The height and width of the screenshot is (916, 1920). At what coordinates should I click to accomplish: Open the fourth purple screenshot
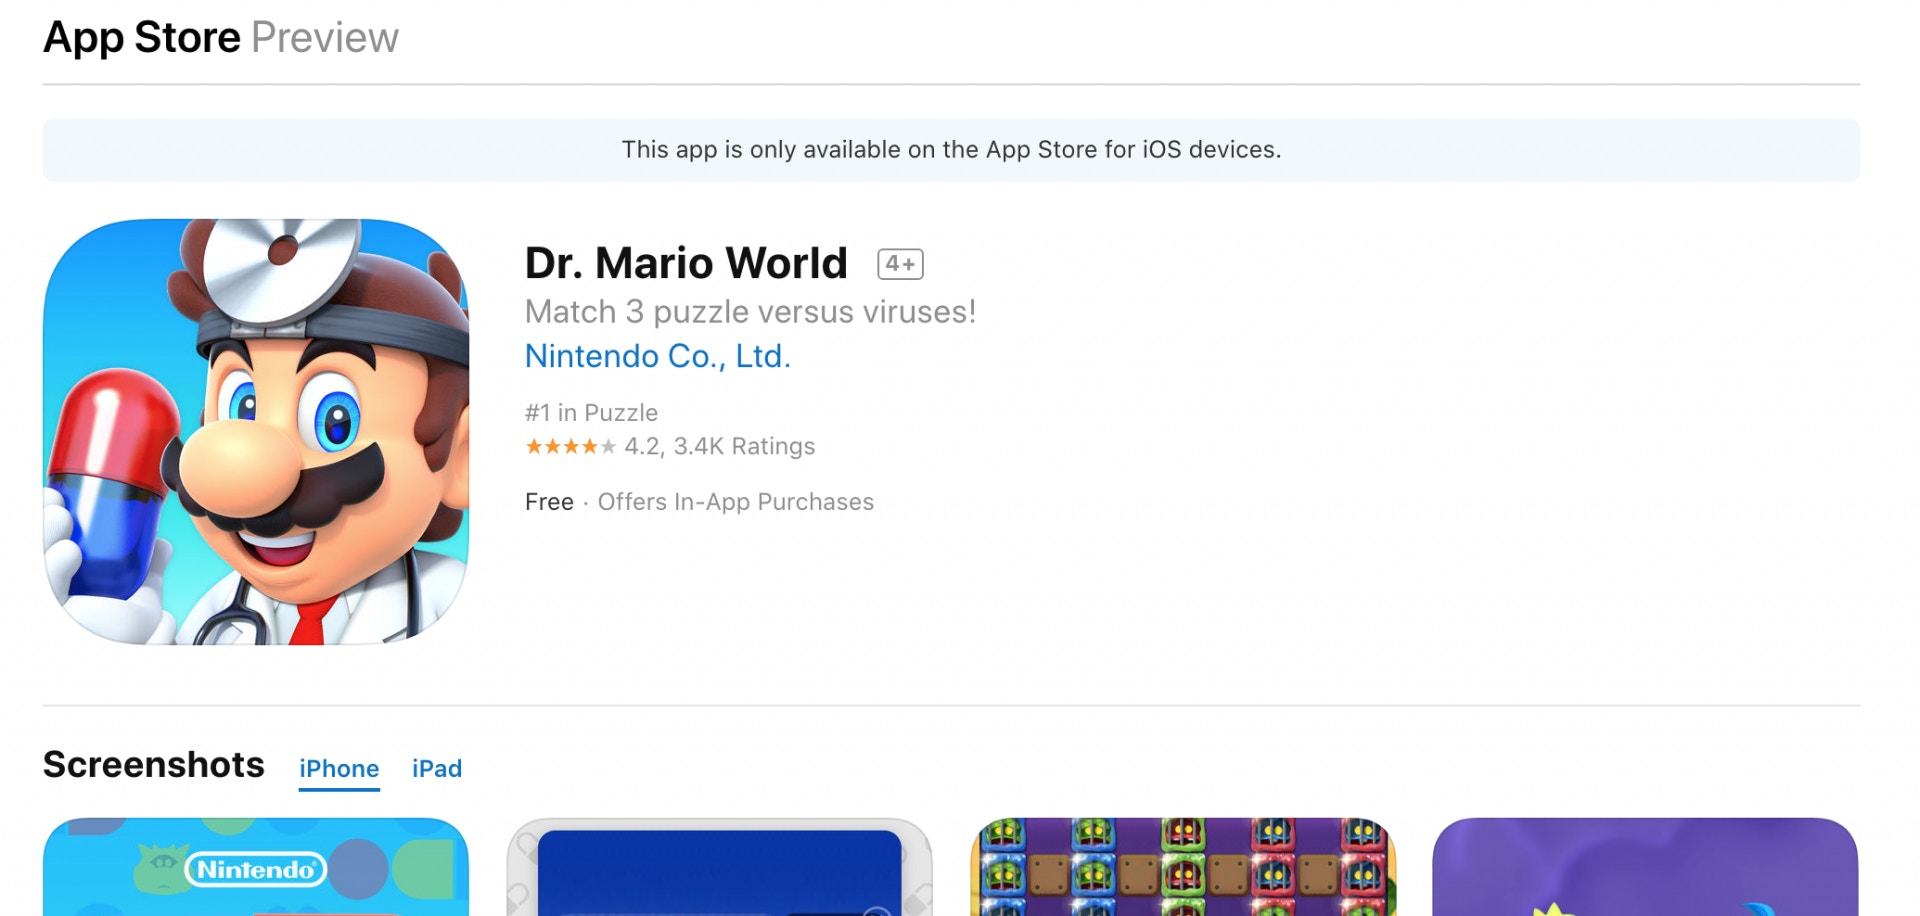point(1645,867)
